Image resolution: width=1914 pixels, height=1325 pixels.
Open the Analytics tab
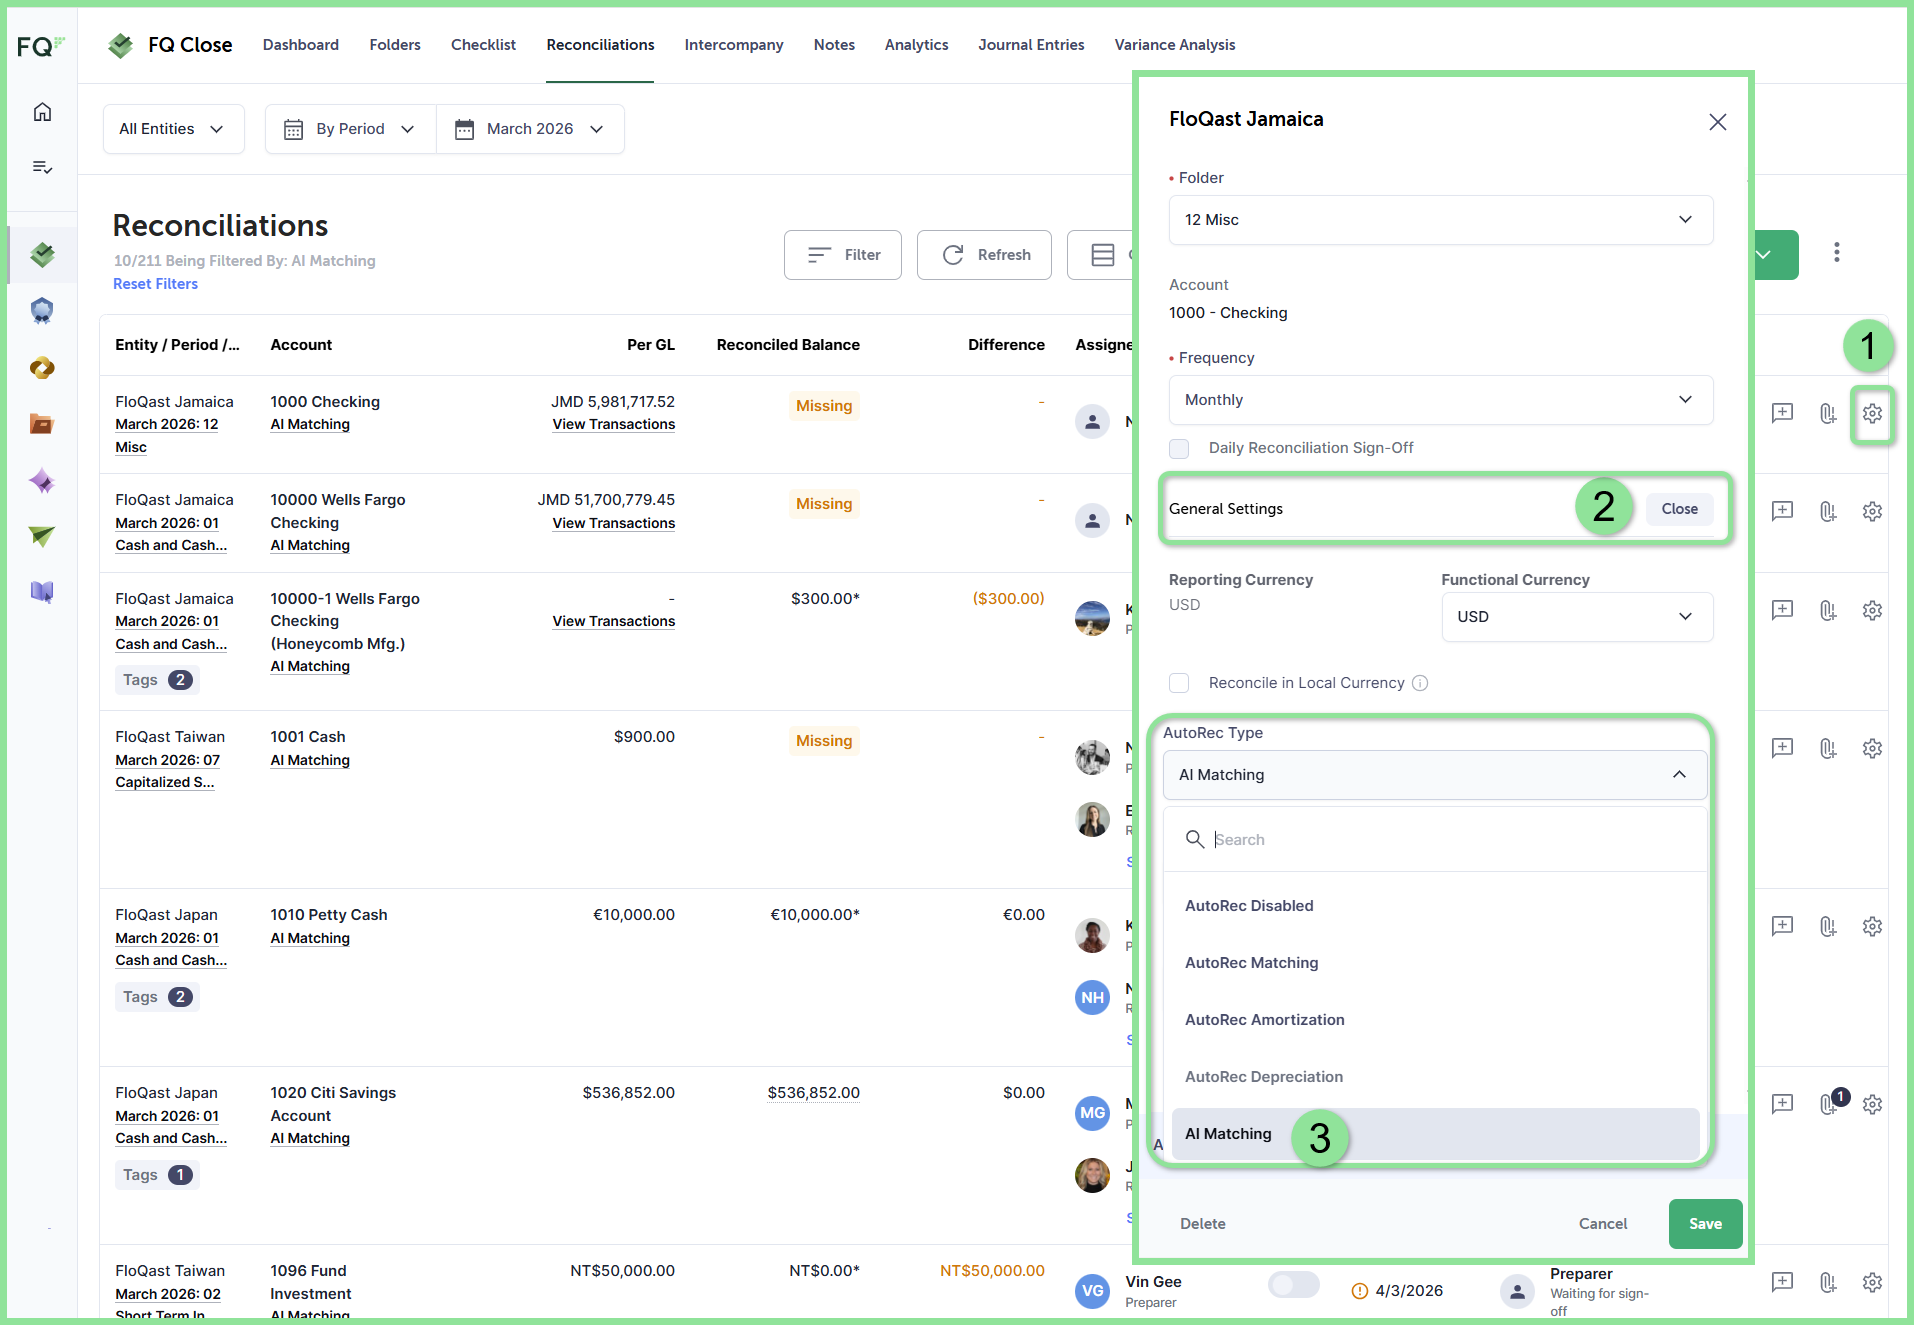[916, 45]
